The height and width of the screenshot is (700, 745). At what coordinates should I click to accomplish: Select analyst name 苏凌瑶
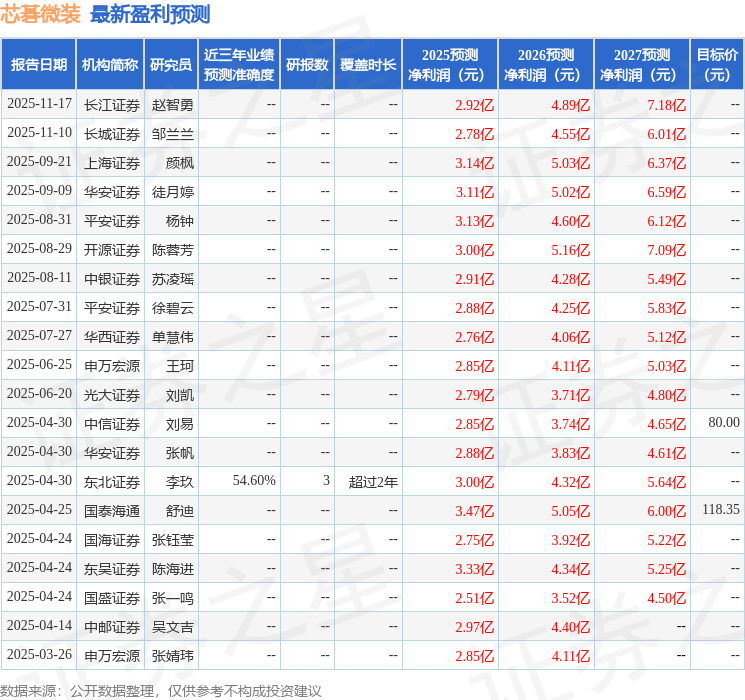pyautogui.click(x=172, y=279)
